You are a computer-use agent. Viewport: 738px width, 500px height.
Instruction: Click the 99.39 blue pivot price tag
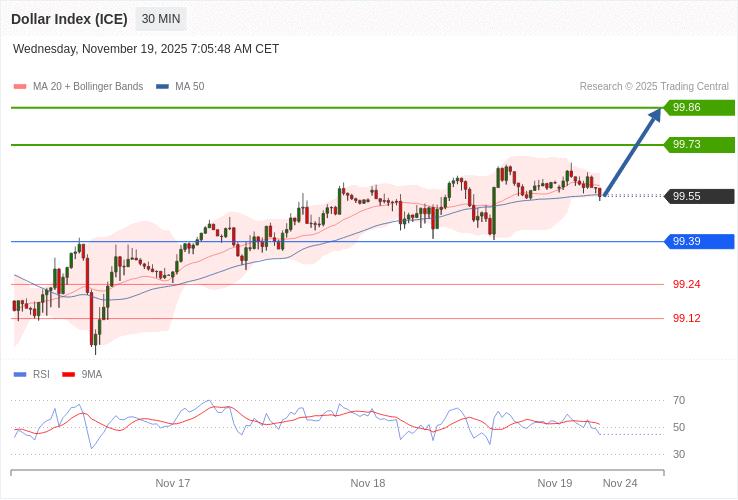[x=699, y=241]
